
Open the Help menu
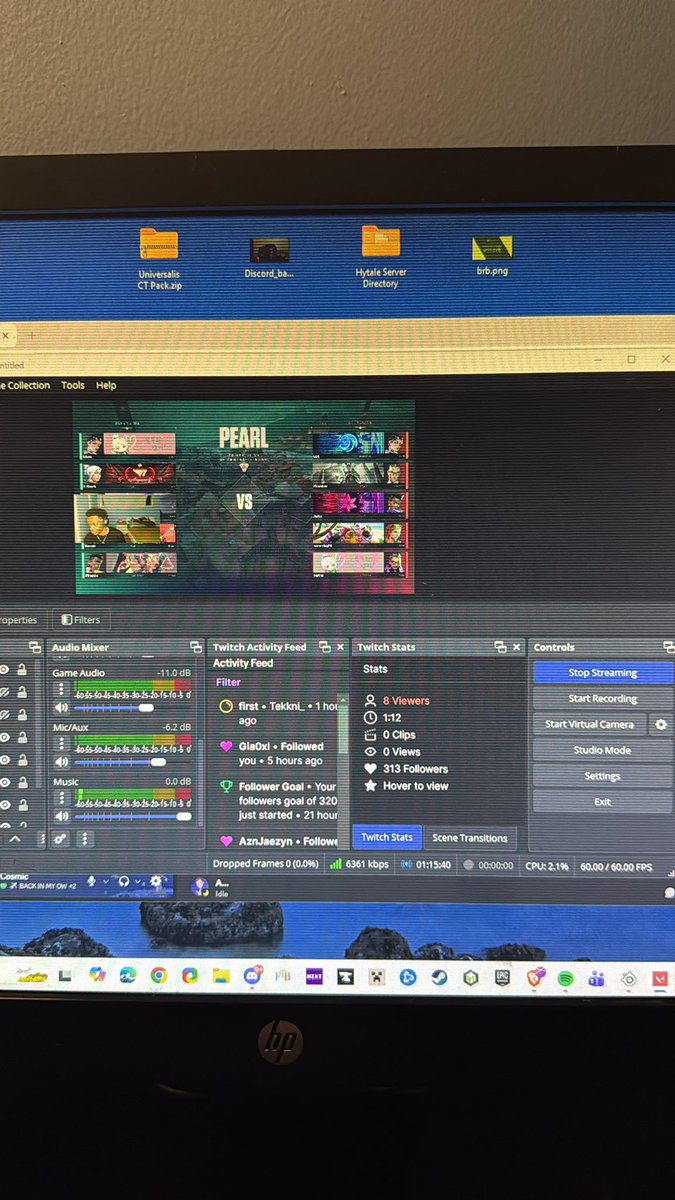pos(106,385)
